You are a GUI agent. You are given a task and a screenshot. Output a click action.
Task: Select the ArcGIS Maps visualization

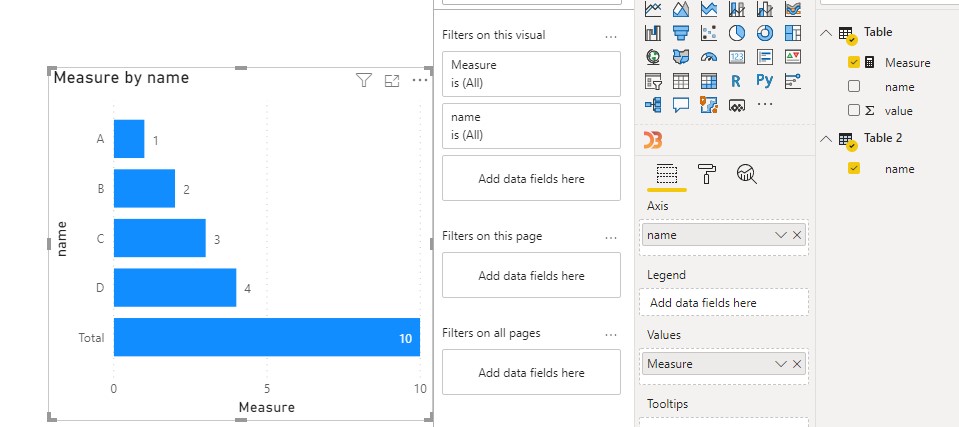[x=709, y=105]
